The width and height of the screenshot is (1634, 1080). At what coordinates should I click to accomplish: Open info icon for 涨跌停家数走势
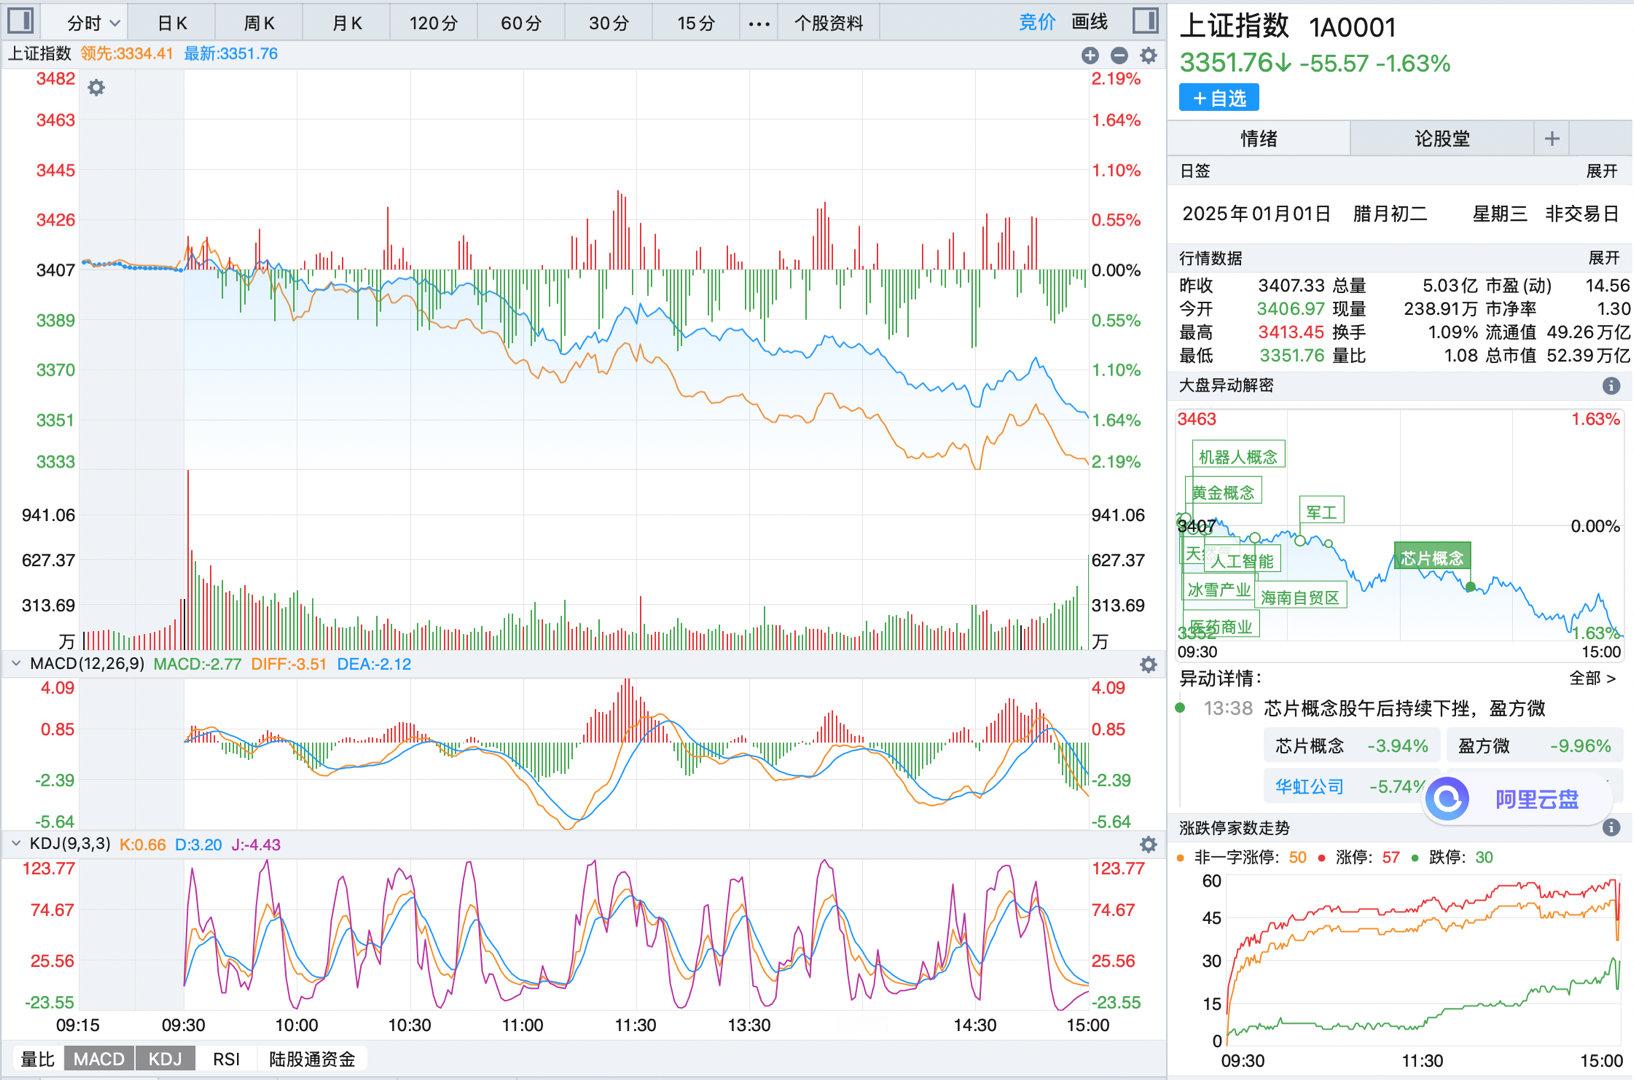pyautogui.click(x=1611, y=828)
